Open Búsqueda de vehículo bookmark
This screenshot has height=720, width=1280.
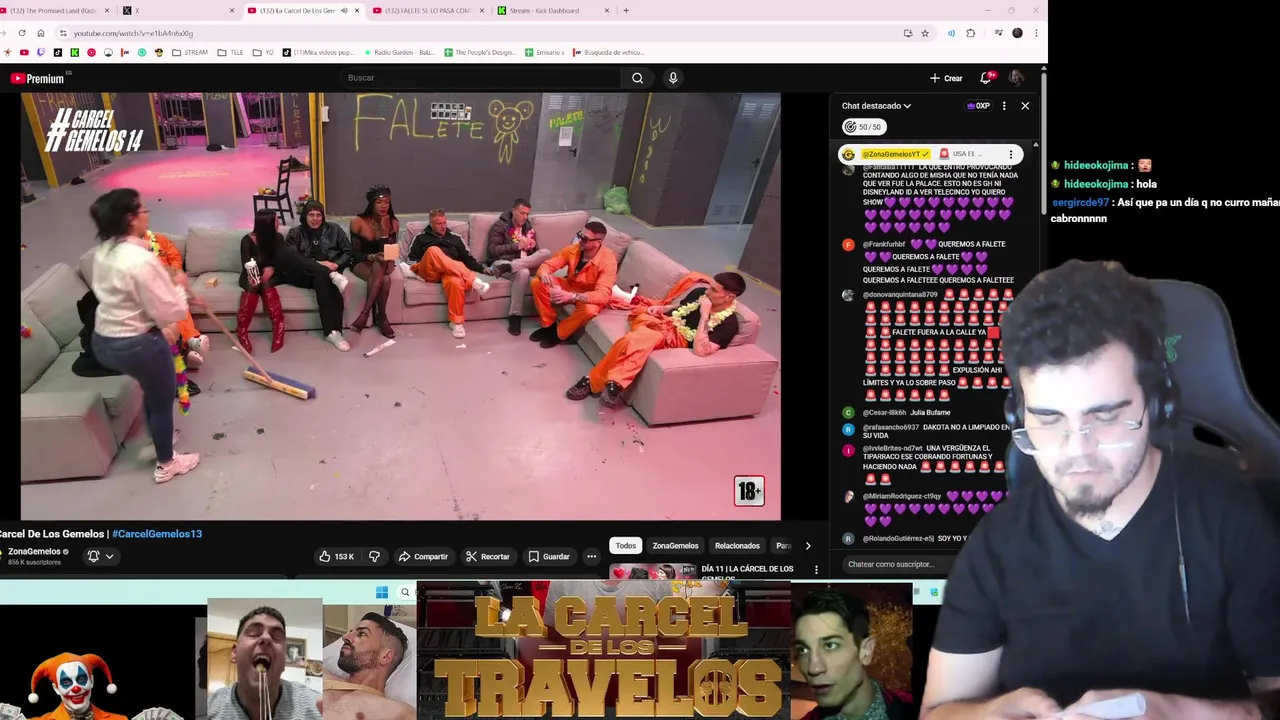pyautogui.click(x=608, y=53)
